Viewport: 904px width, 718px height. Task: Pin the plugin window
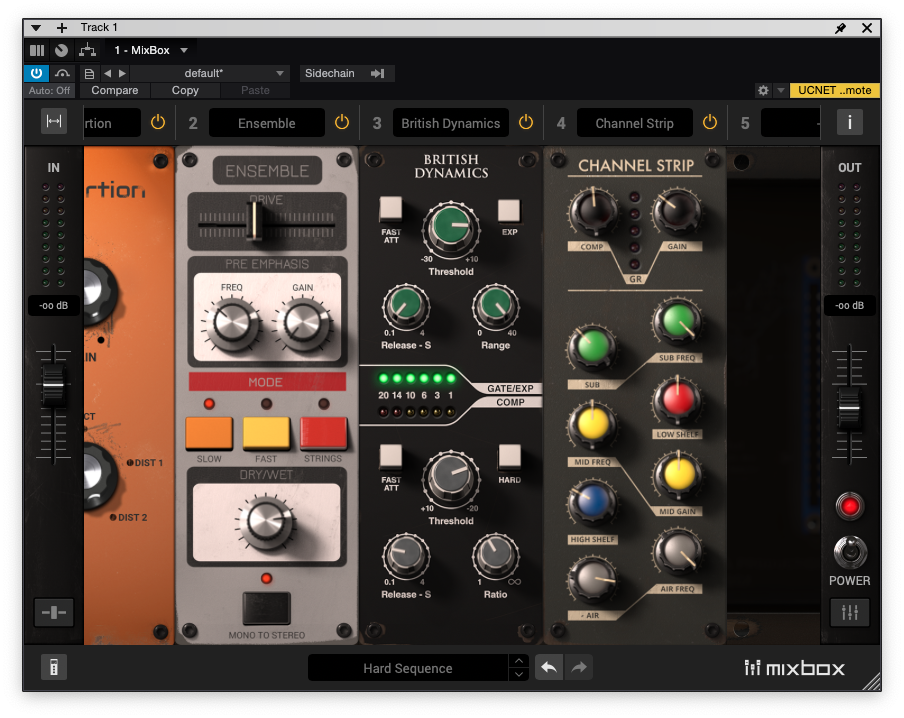click(x=841, y=28)
